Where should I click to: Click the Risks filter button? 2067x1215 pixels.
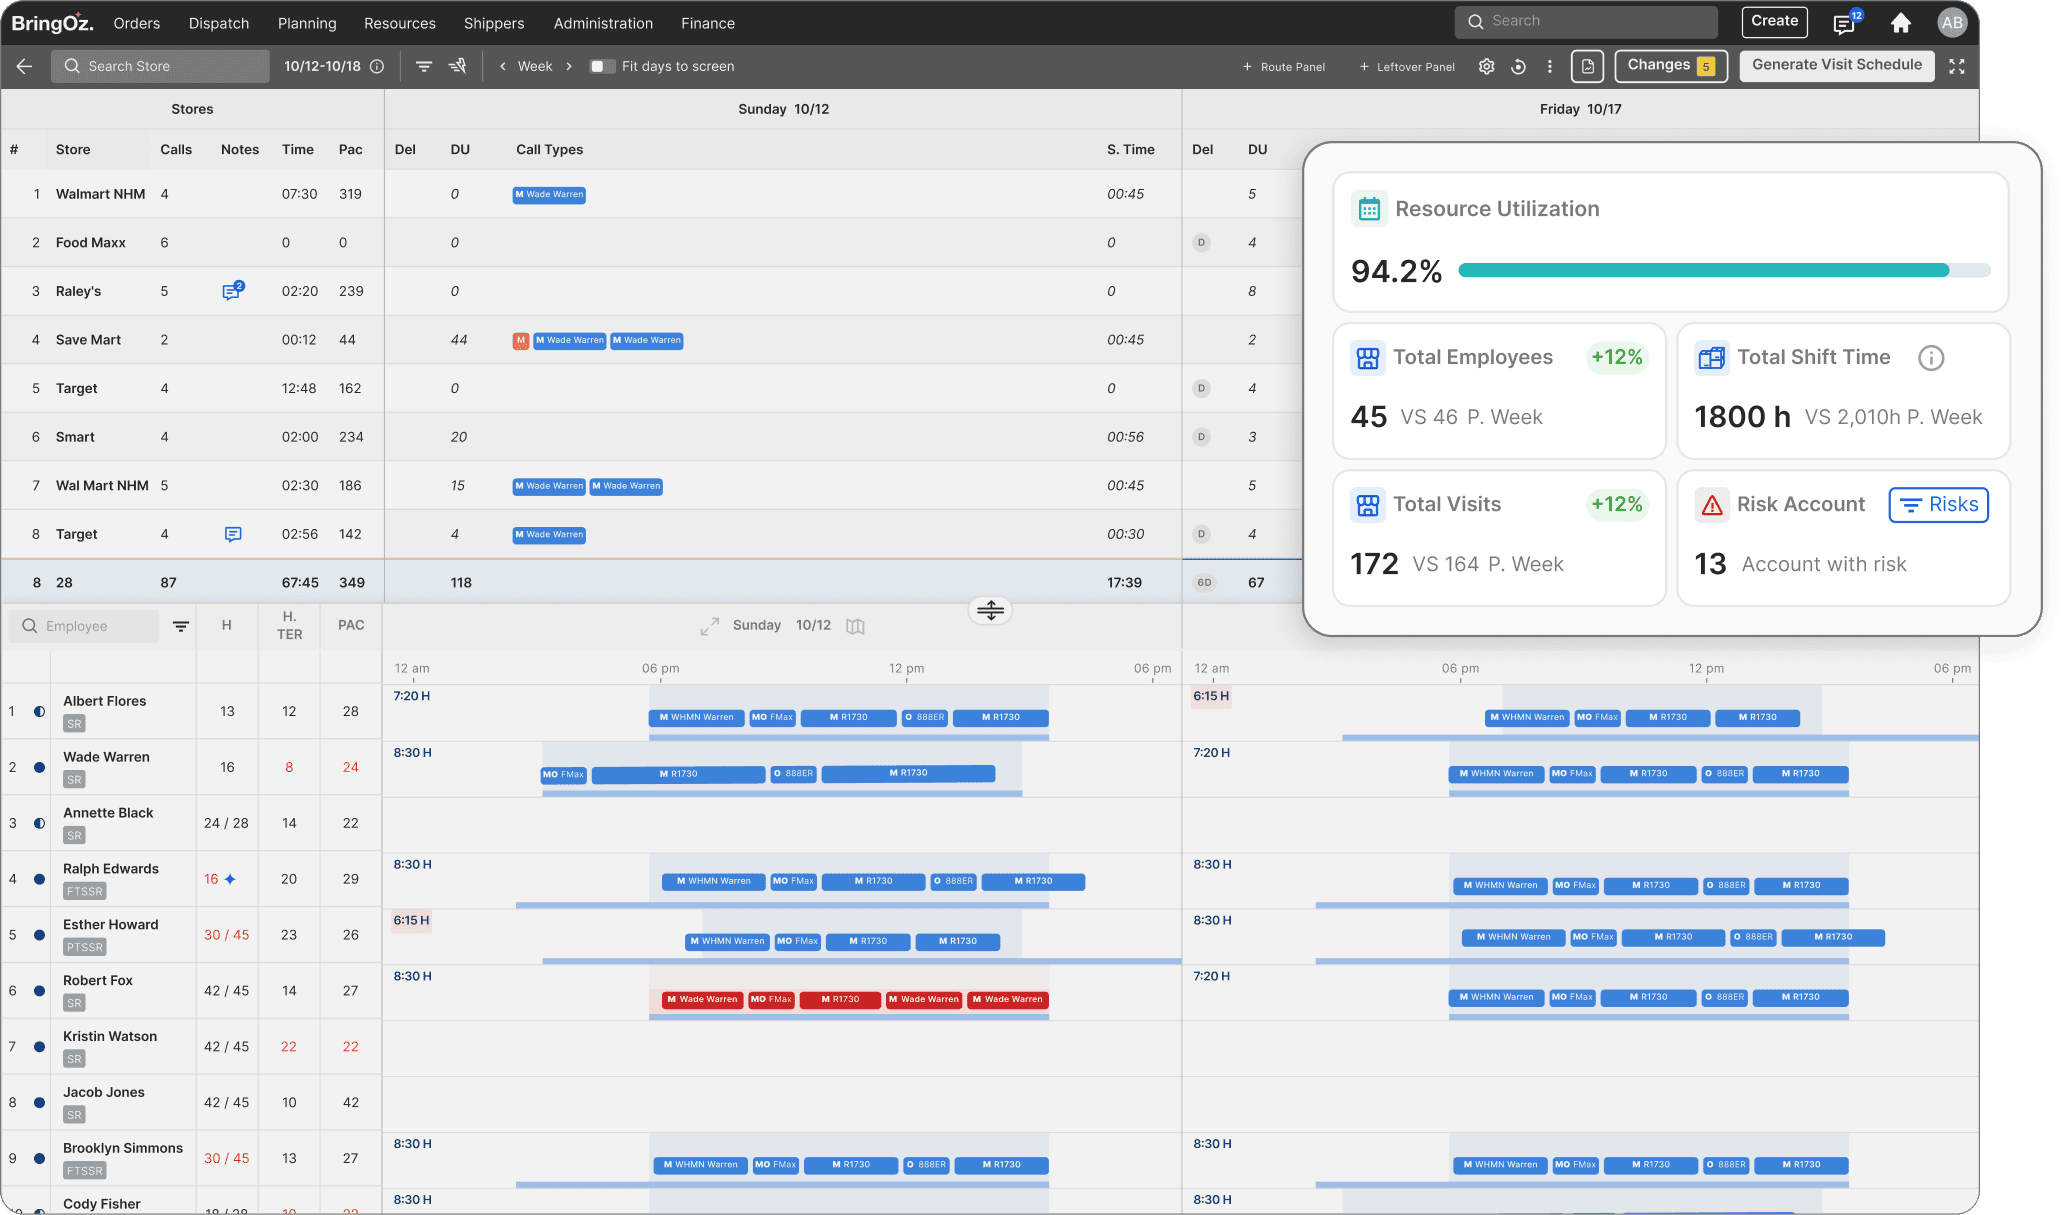pos(1938,505)
